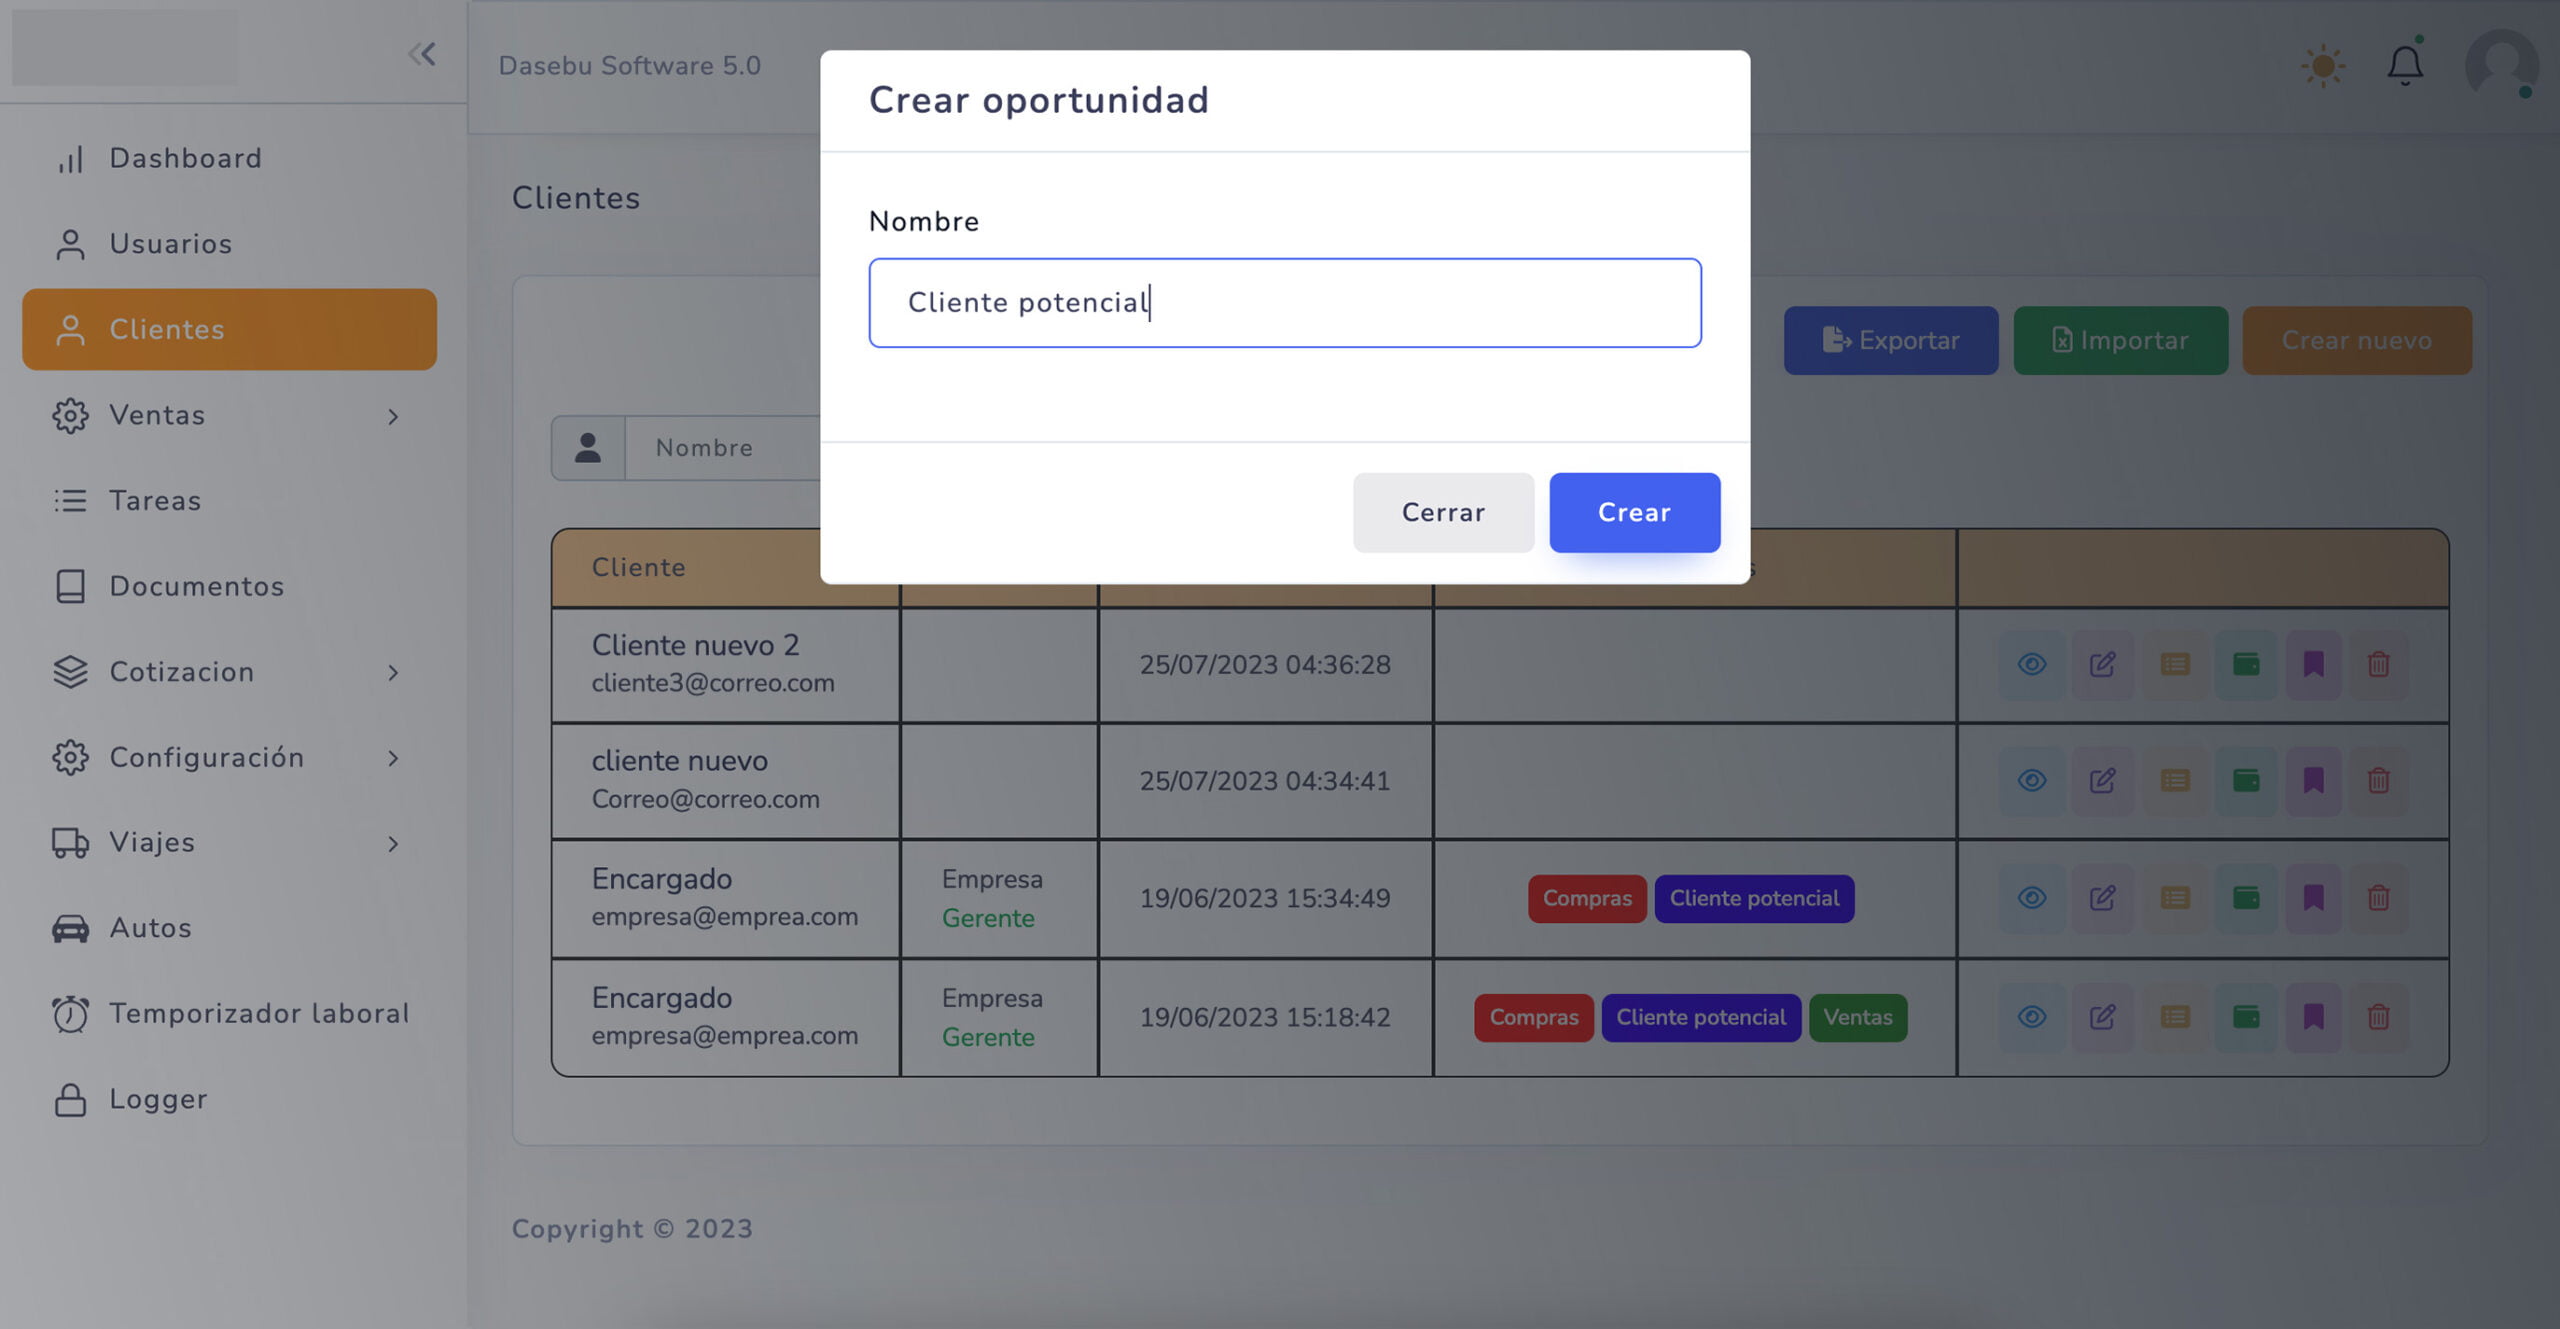Expand the Ventas submenu chevron
Screen dimensions: 2560x1329
tap(393, 416)
